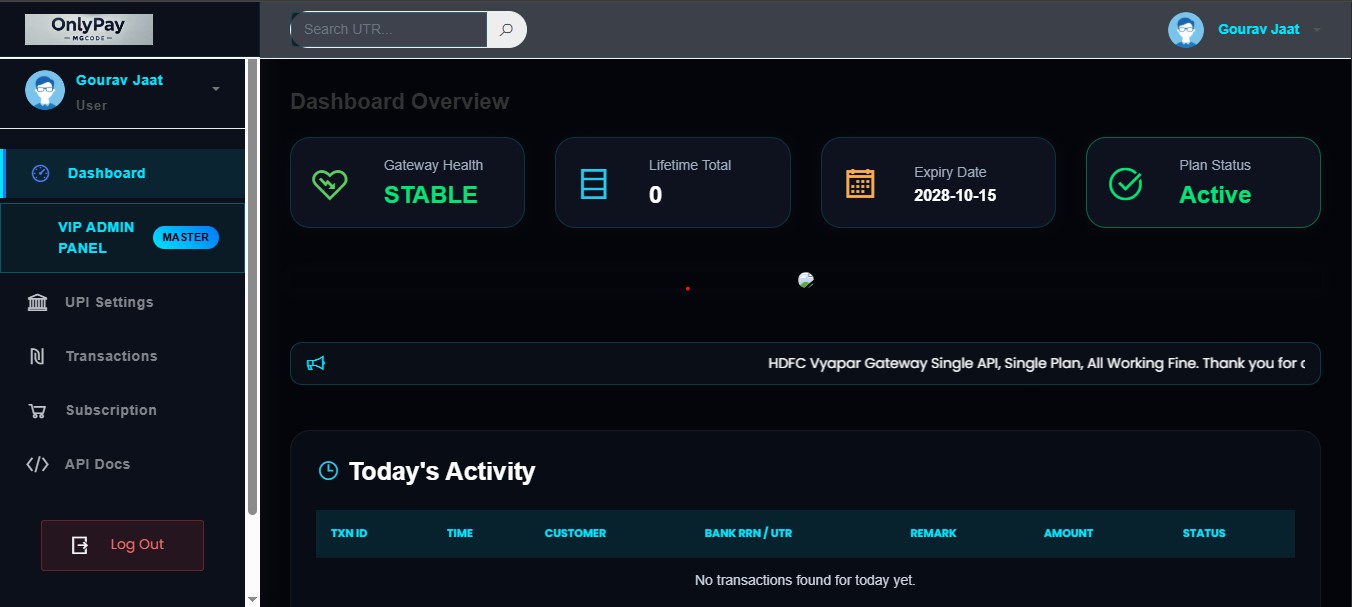Click the OnlyPay logo
Image resolution: width=1352 pixels, height=607 pixels.
pos(89,29)
